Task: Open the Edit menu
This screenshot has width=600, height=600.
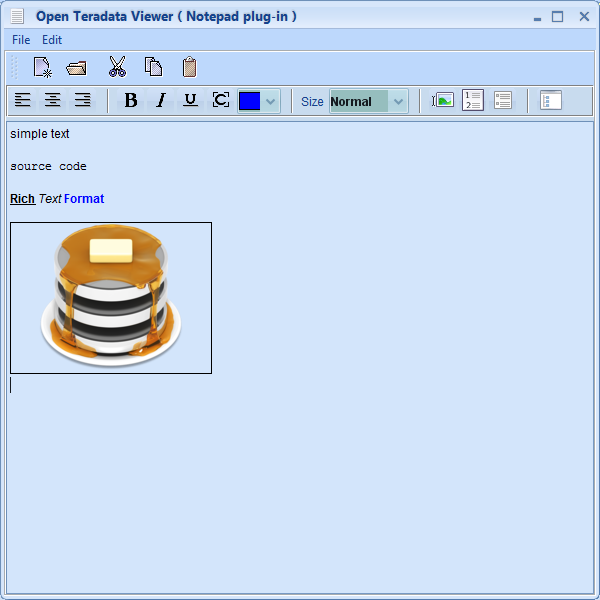Action: [x=52, y=40]
